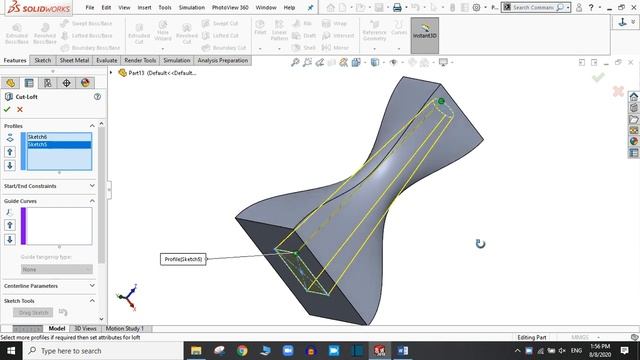The width and height of the screenshot is (640, 360).
Task: Open Google Chrome from the taskbar
Action: click(242, 351)
